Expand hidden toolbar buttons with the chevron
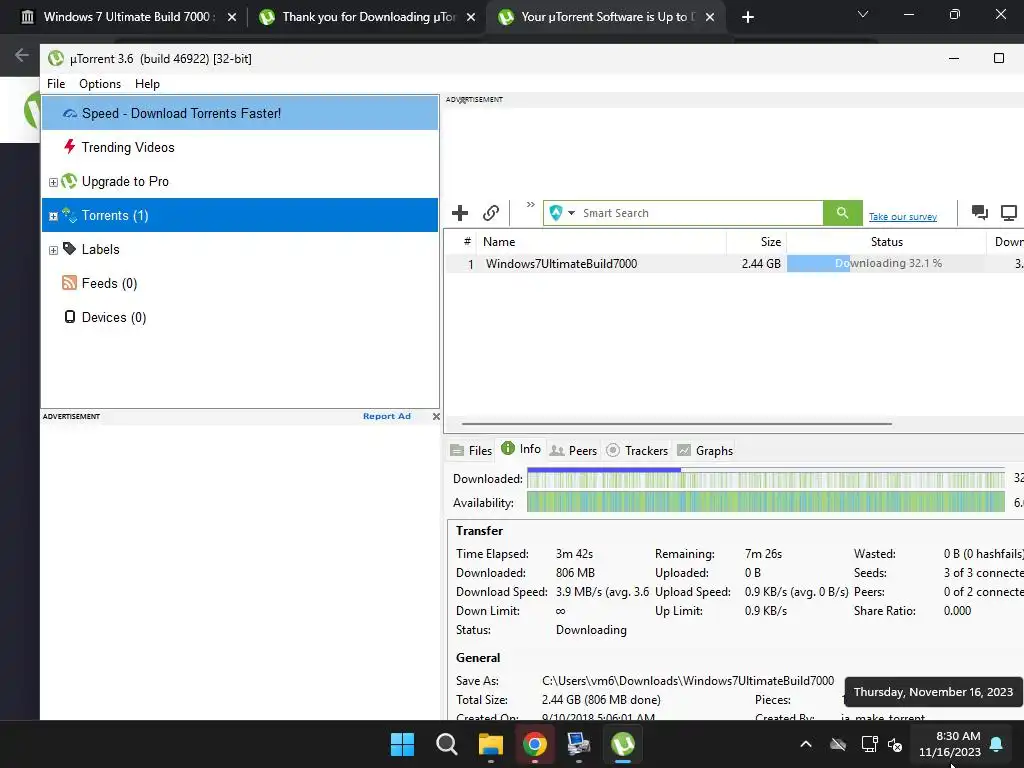The height and width of the screenshot is (768, 1024). (x=530, y=204)
